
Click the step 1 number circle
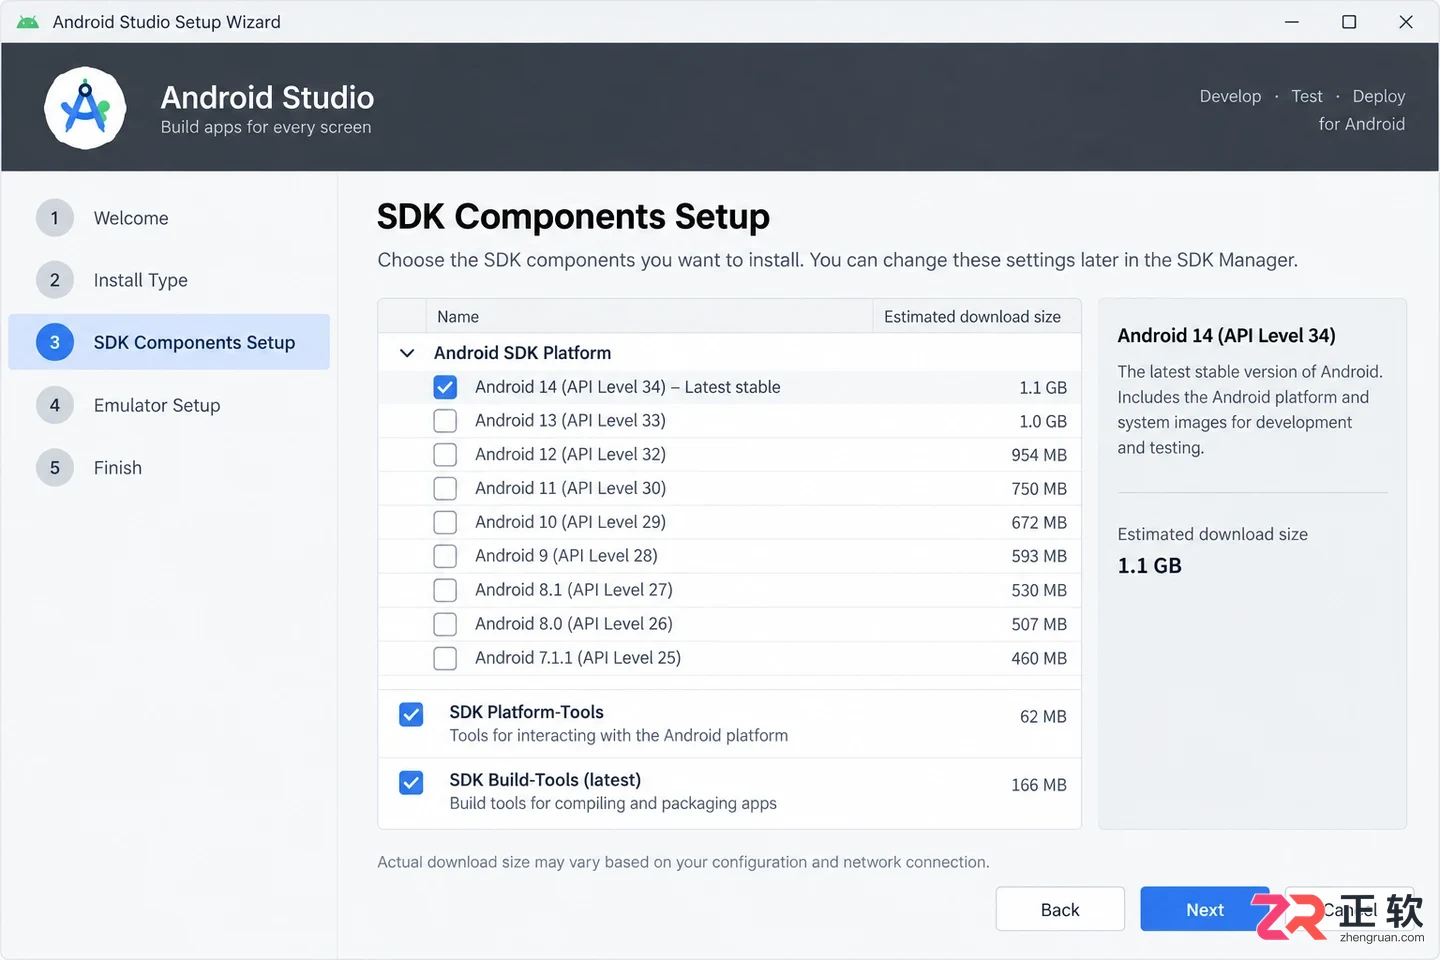pyautogui.click(x=55, y=218)
